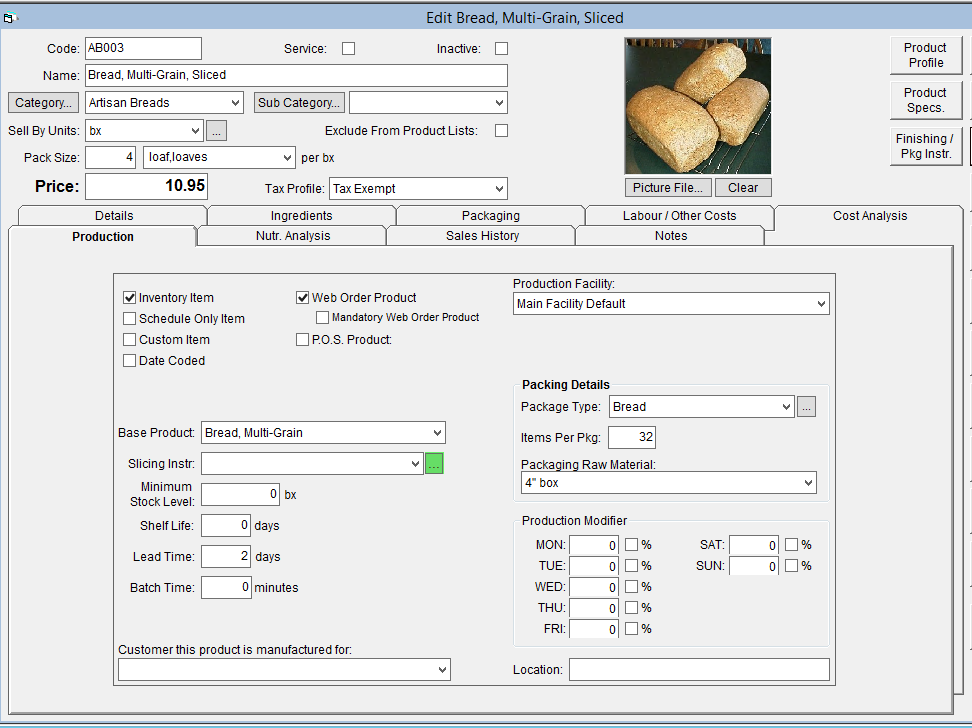This screenshot has width=972, height=728.
Task: Switch to the Packaging tab
Action: click(490, 216)
